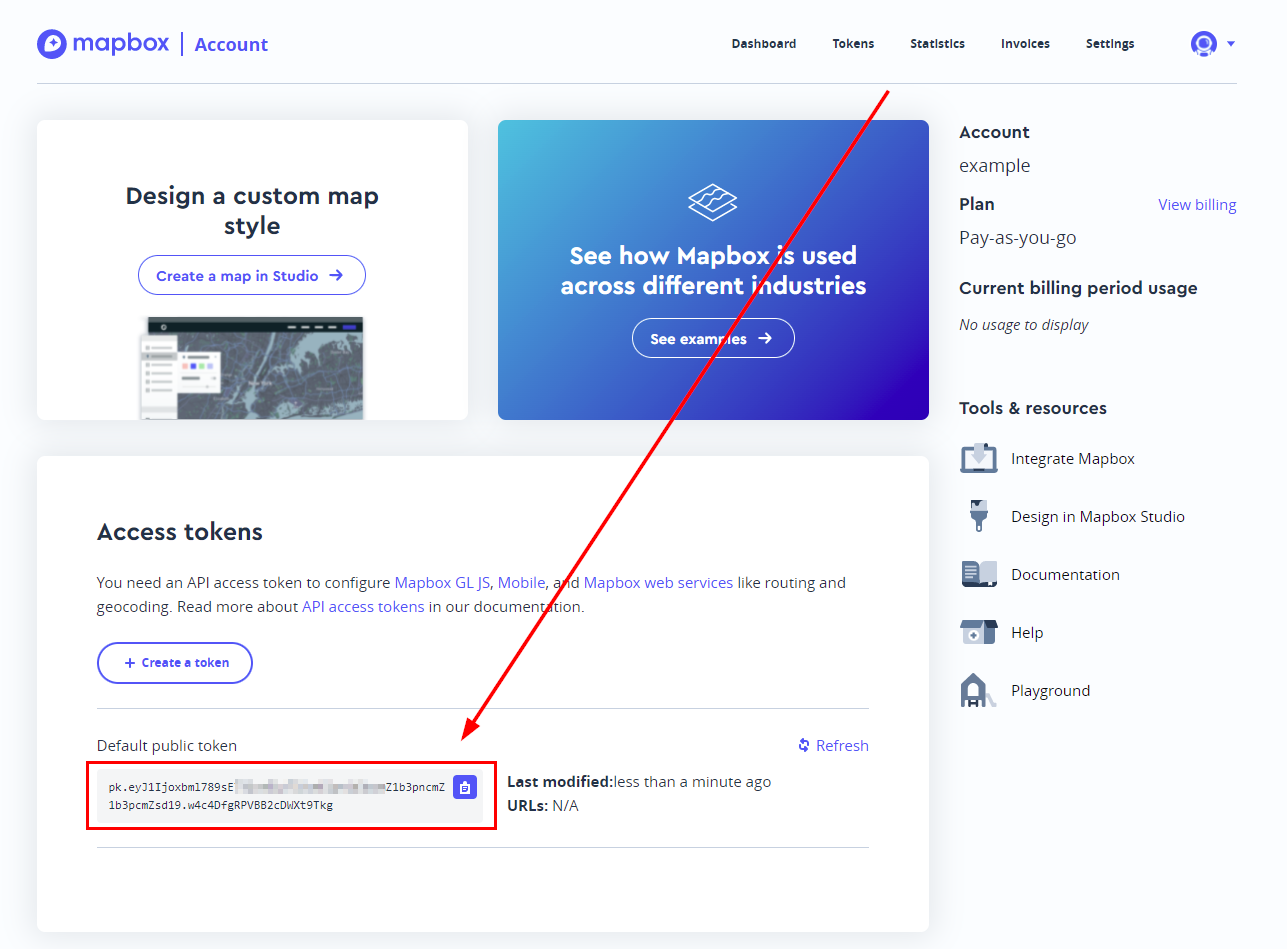This screenshot has width=1287, height=949.
Task: Click the 'Default public token' label
Action: tap(167, 746)
